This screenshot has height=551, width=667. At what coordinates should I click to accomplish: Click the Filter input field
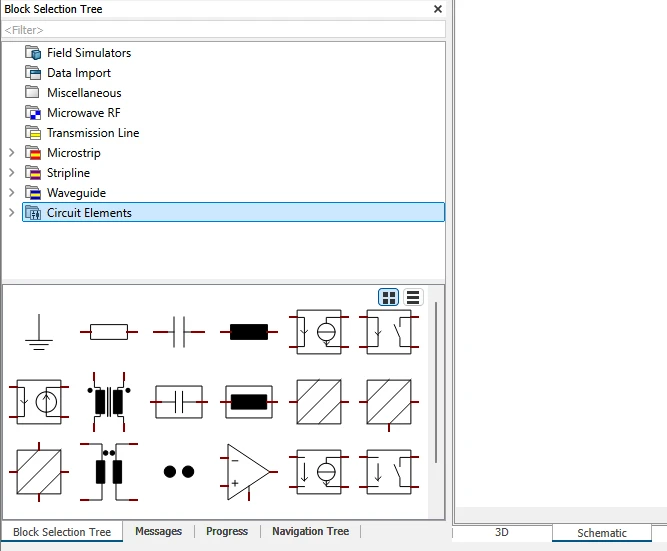[224, 30]
